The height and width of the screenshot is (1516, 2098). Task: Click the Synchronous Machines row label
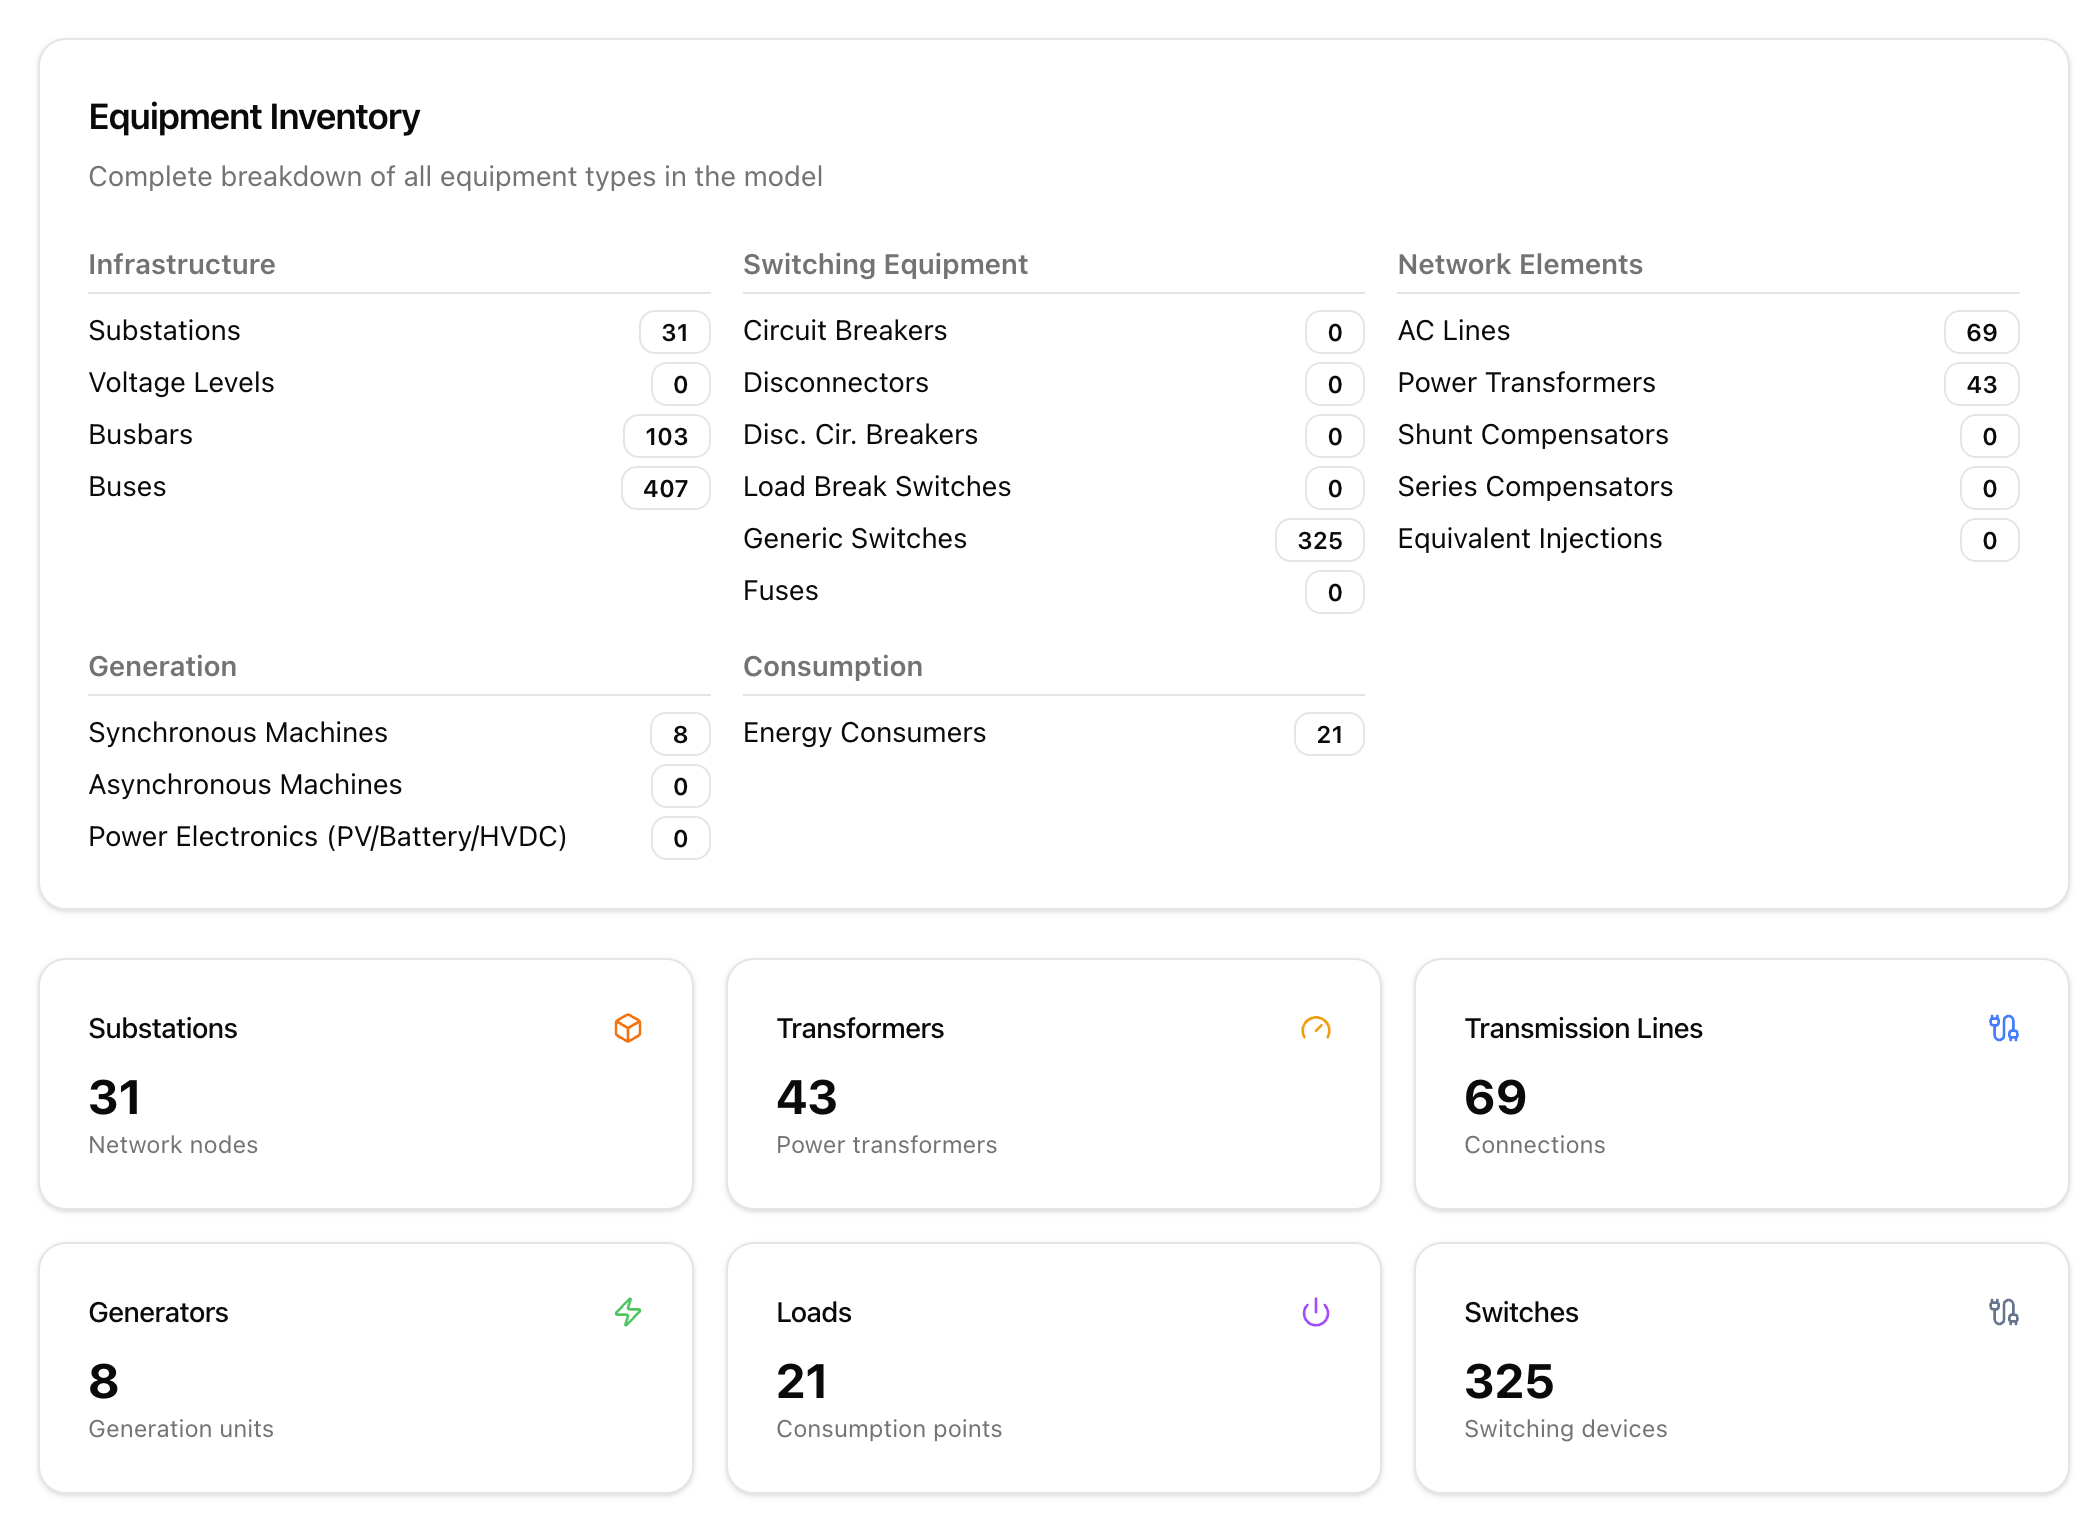(x=237, y=733)
